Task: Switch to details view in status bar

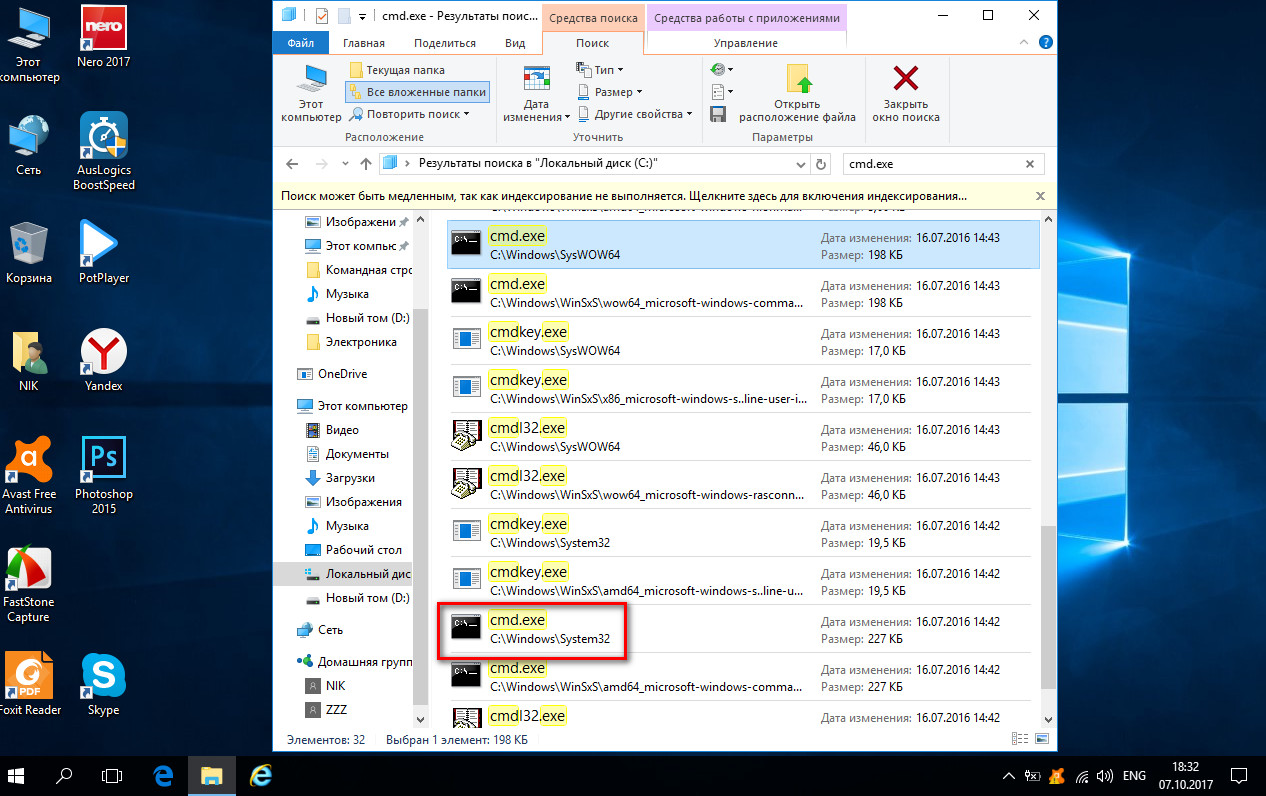Action: click(1021, 740)
